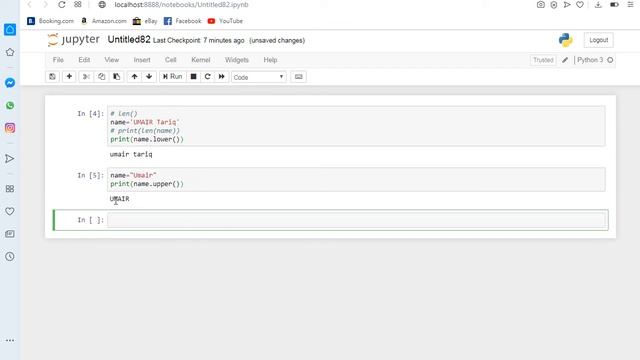Move selected cell up arrow
640x360 pixels.
click(134, 77)
